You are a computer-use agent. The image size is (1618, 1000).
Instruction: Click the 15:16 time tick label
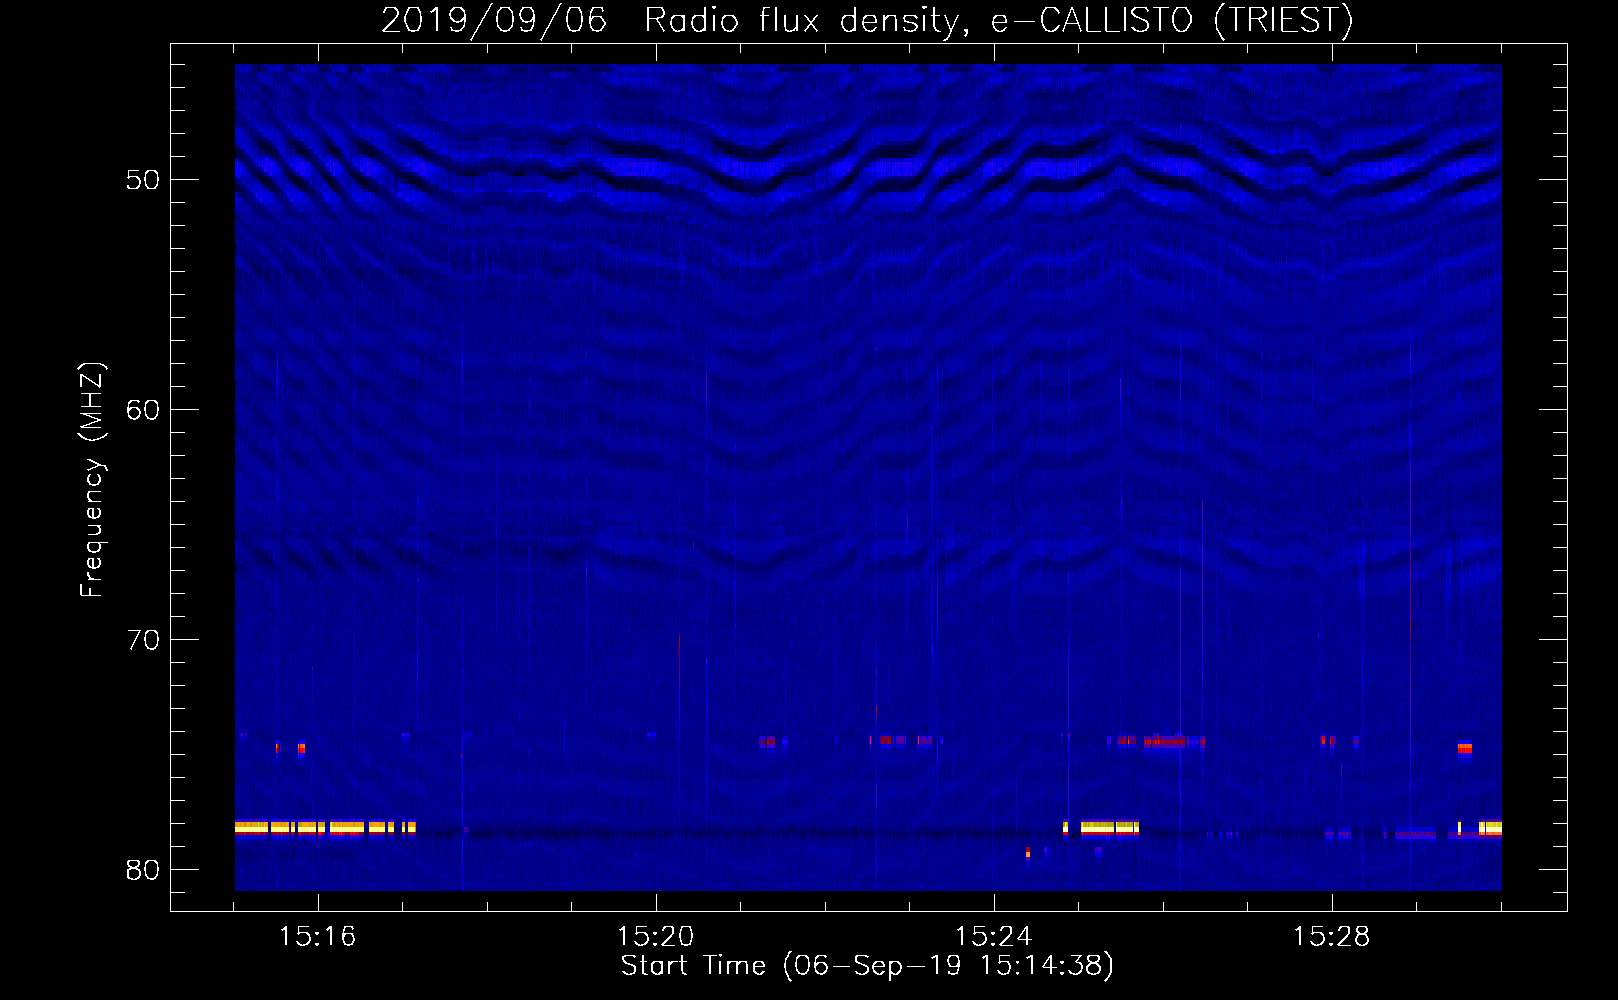point(317,937)
